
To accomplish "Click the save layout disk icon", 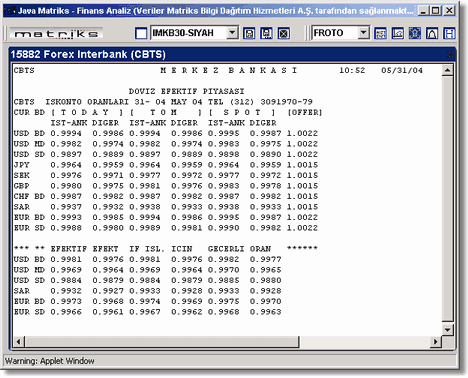I will pos(249,33).
